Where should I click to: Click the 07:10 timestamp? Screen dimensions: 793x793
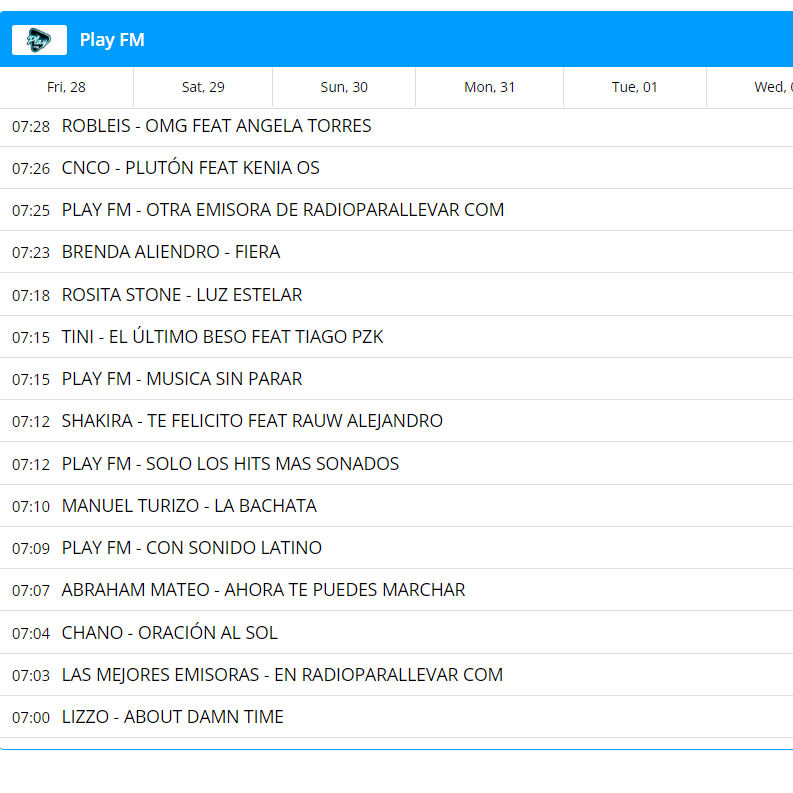tap(31, 506)
